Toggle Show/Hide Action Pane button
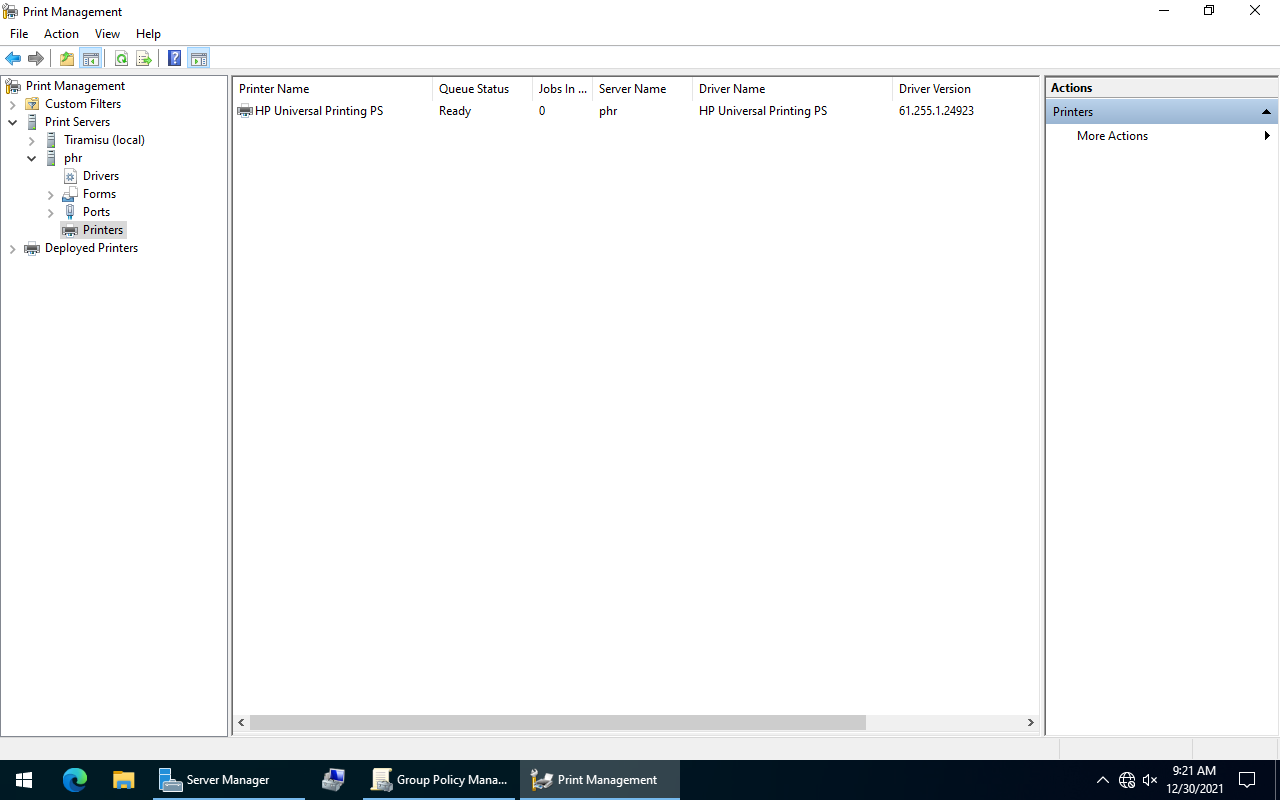 198,58
